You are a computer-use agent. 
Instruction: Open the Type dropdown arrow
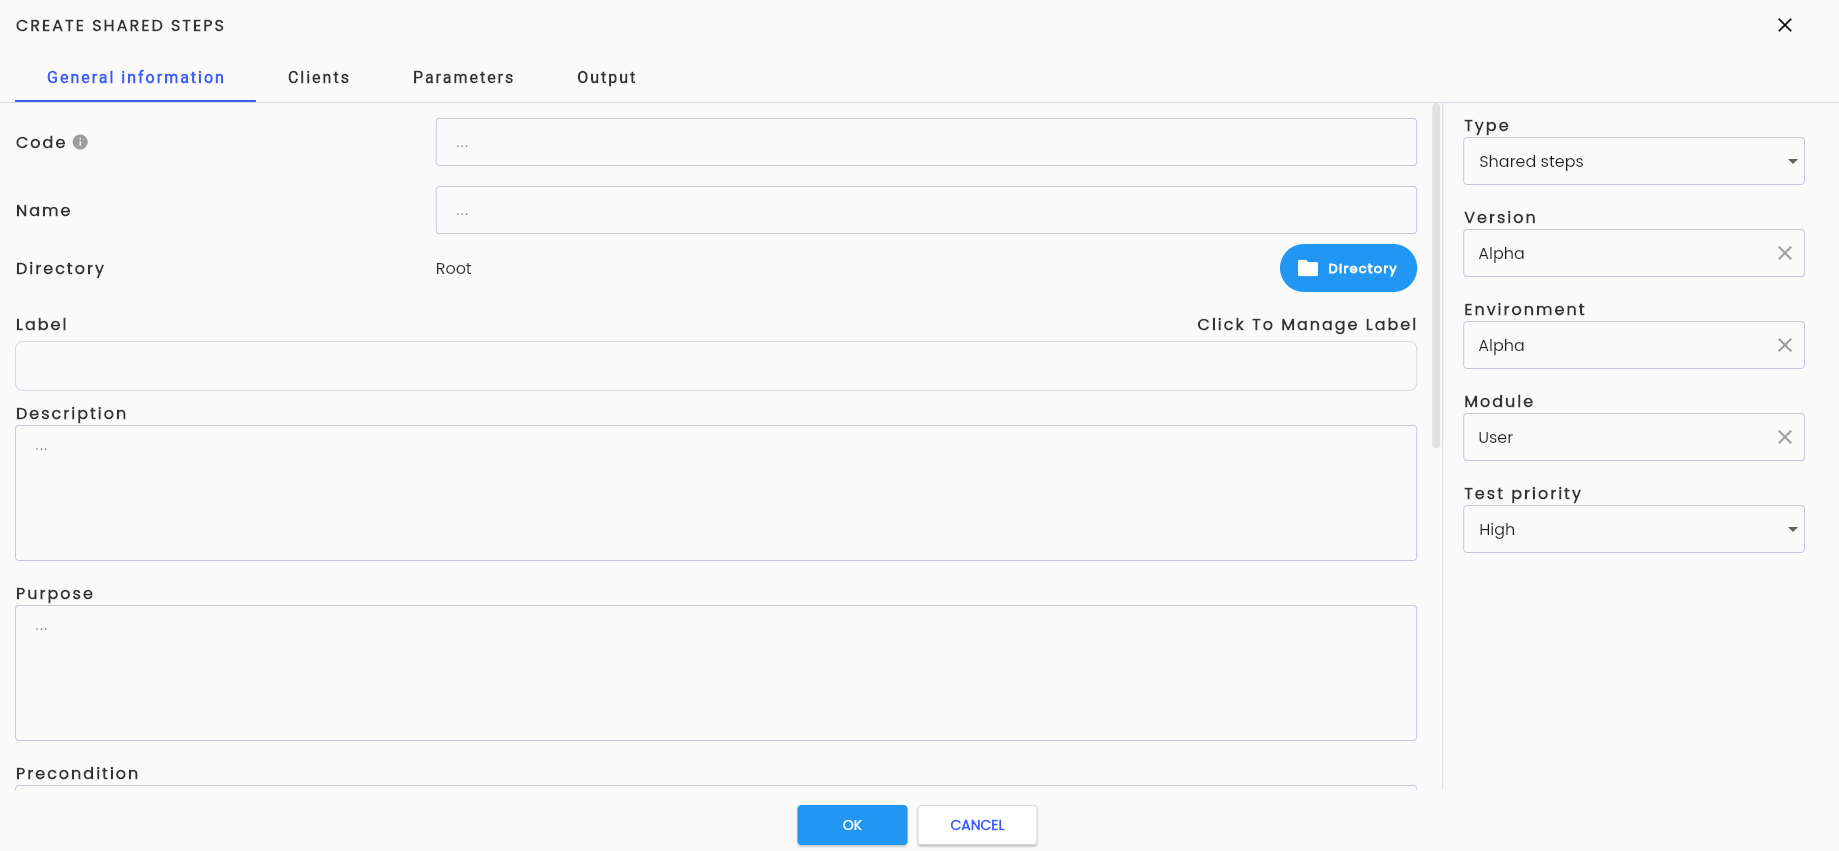(1792, 161)
